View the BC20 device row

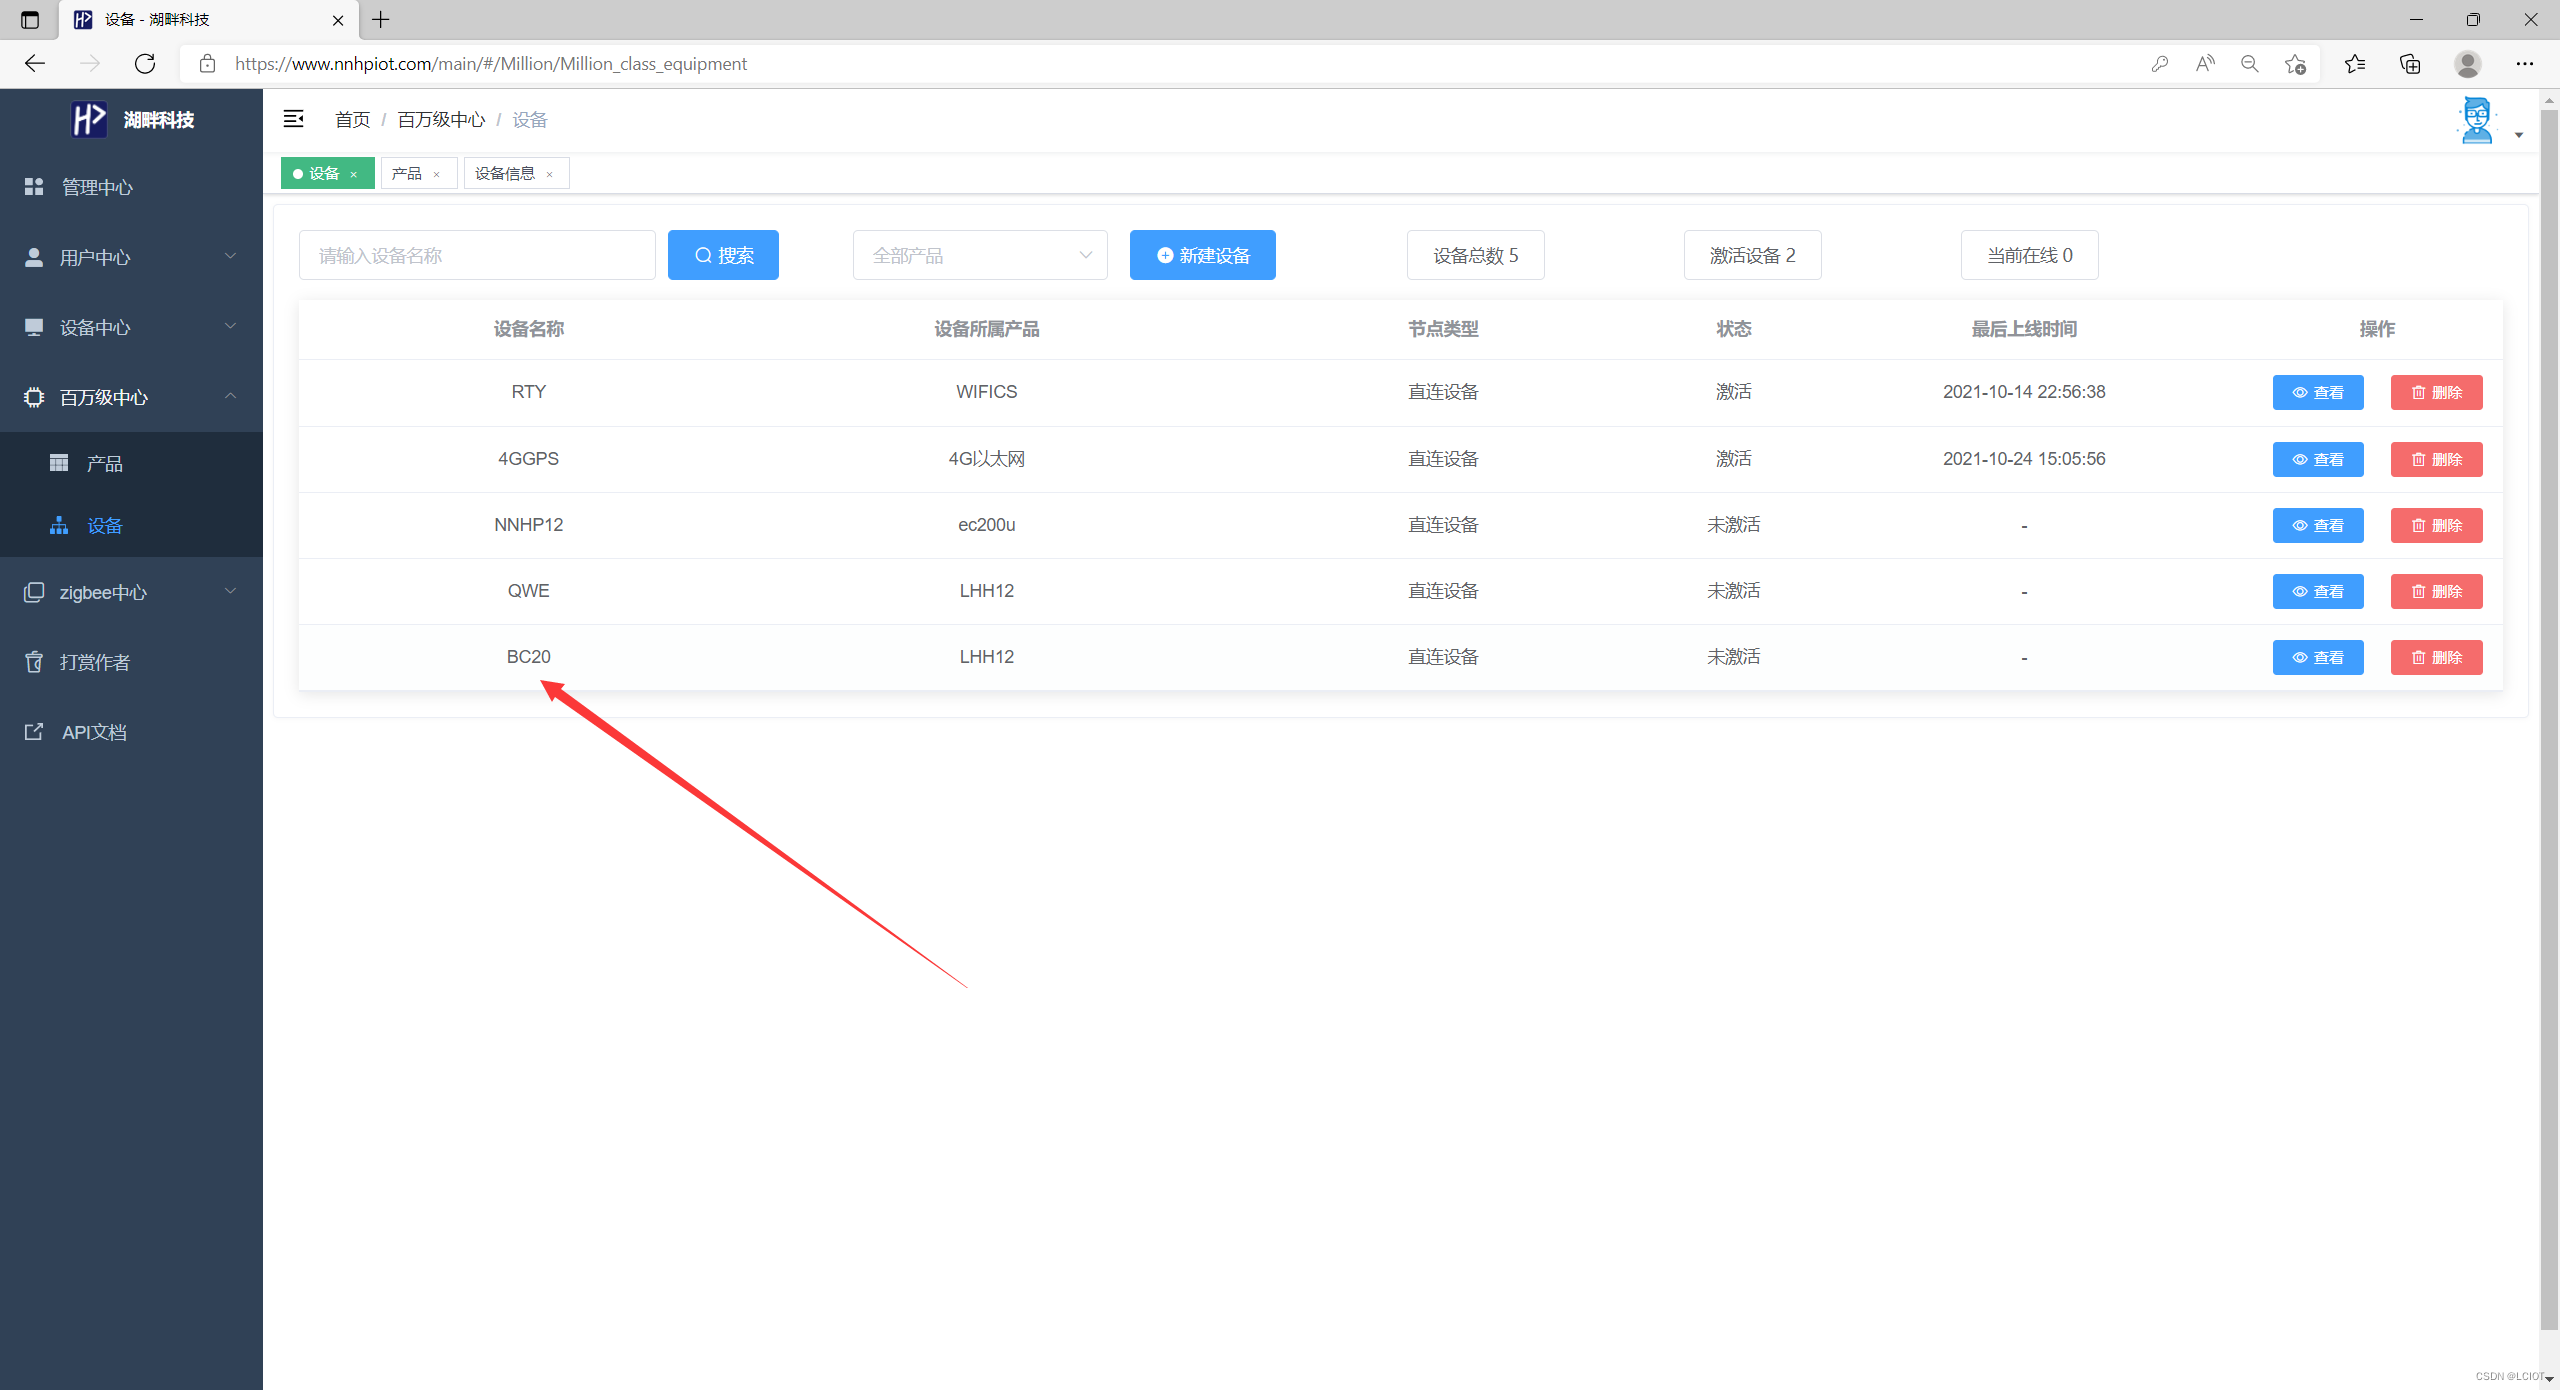point(2317,657)
